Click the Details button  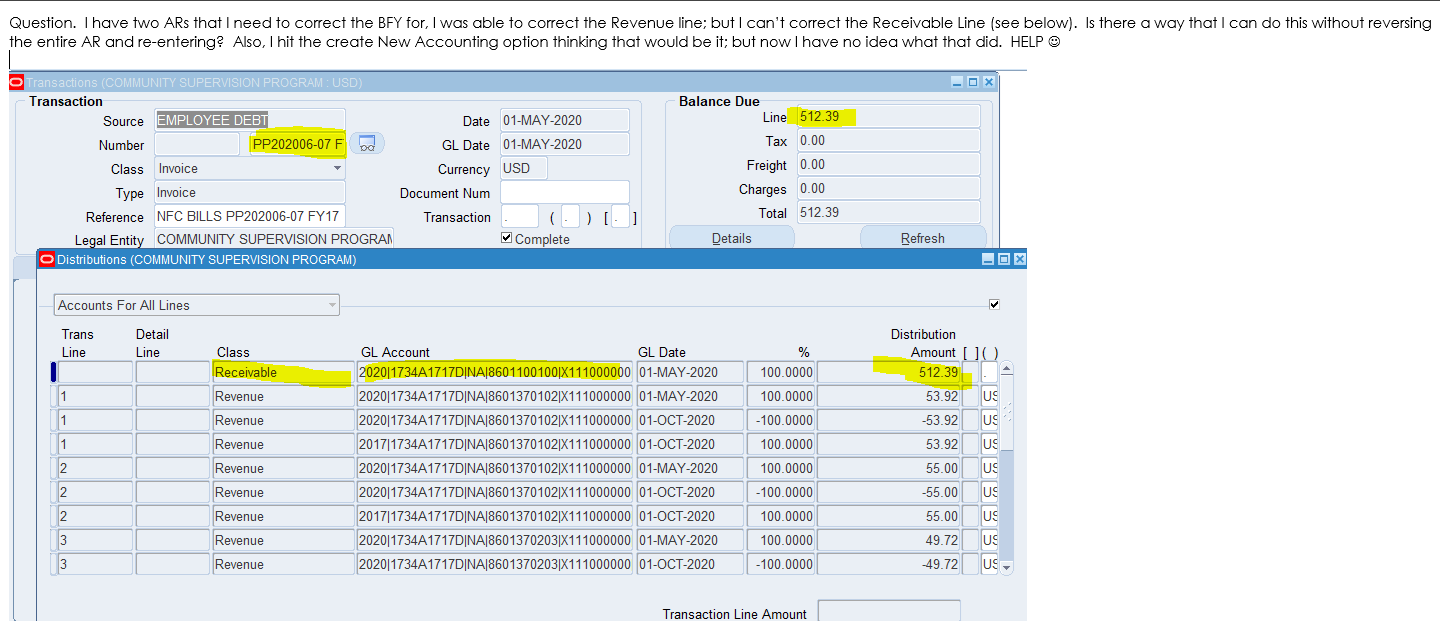pos(732,238)
